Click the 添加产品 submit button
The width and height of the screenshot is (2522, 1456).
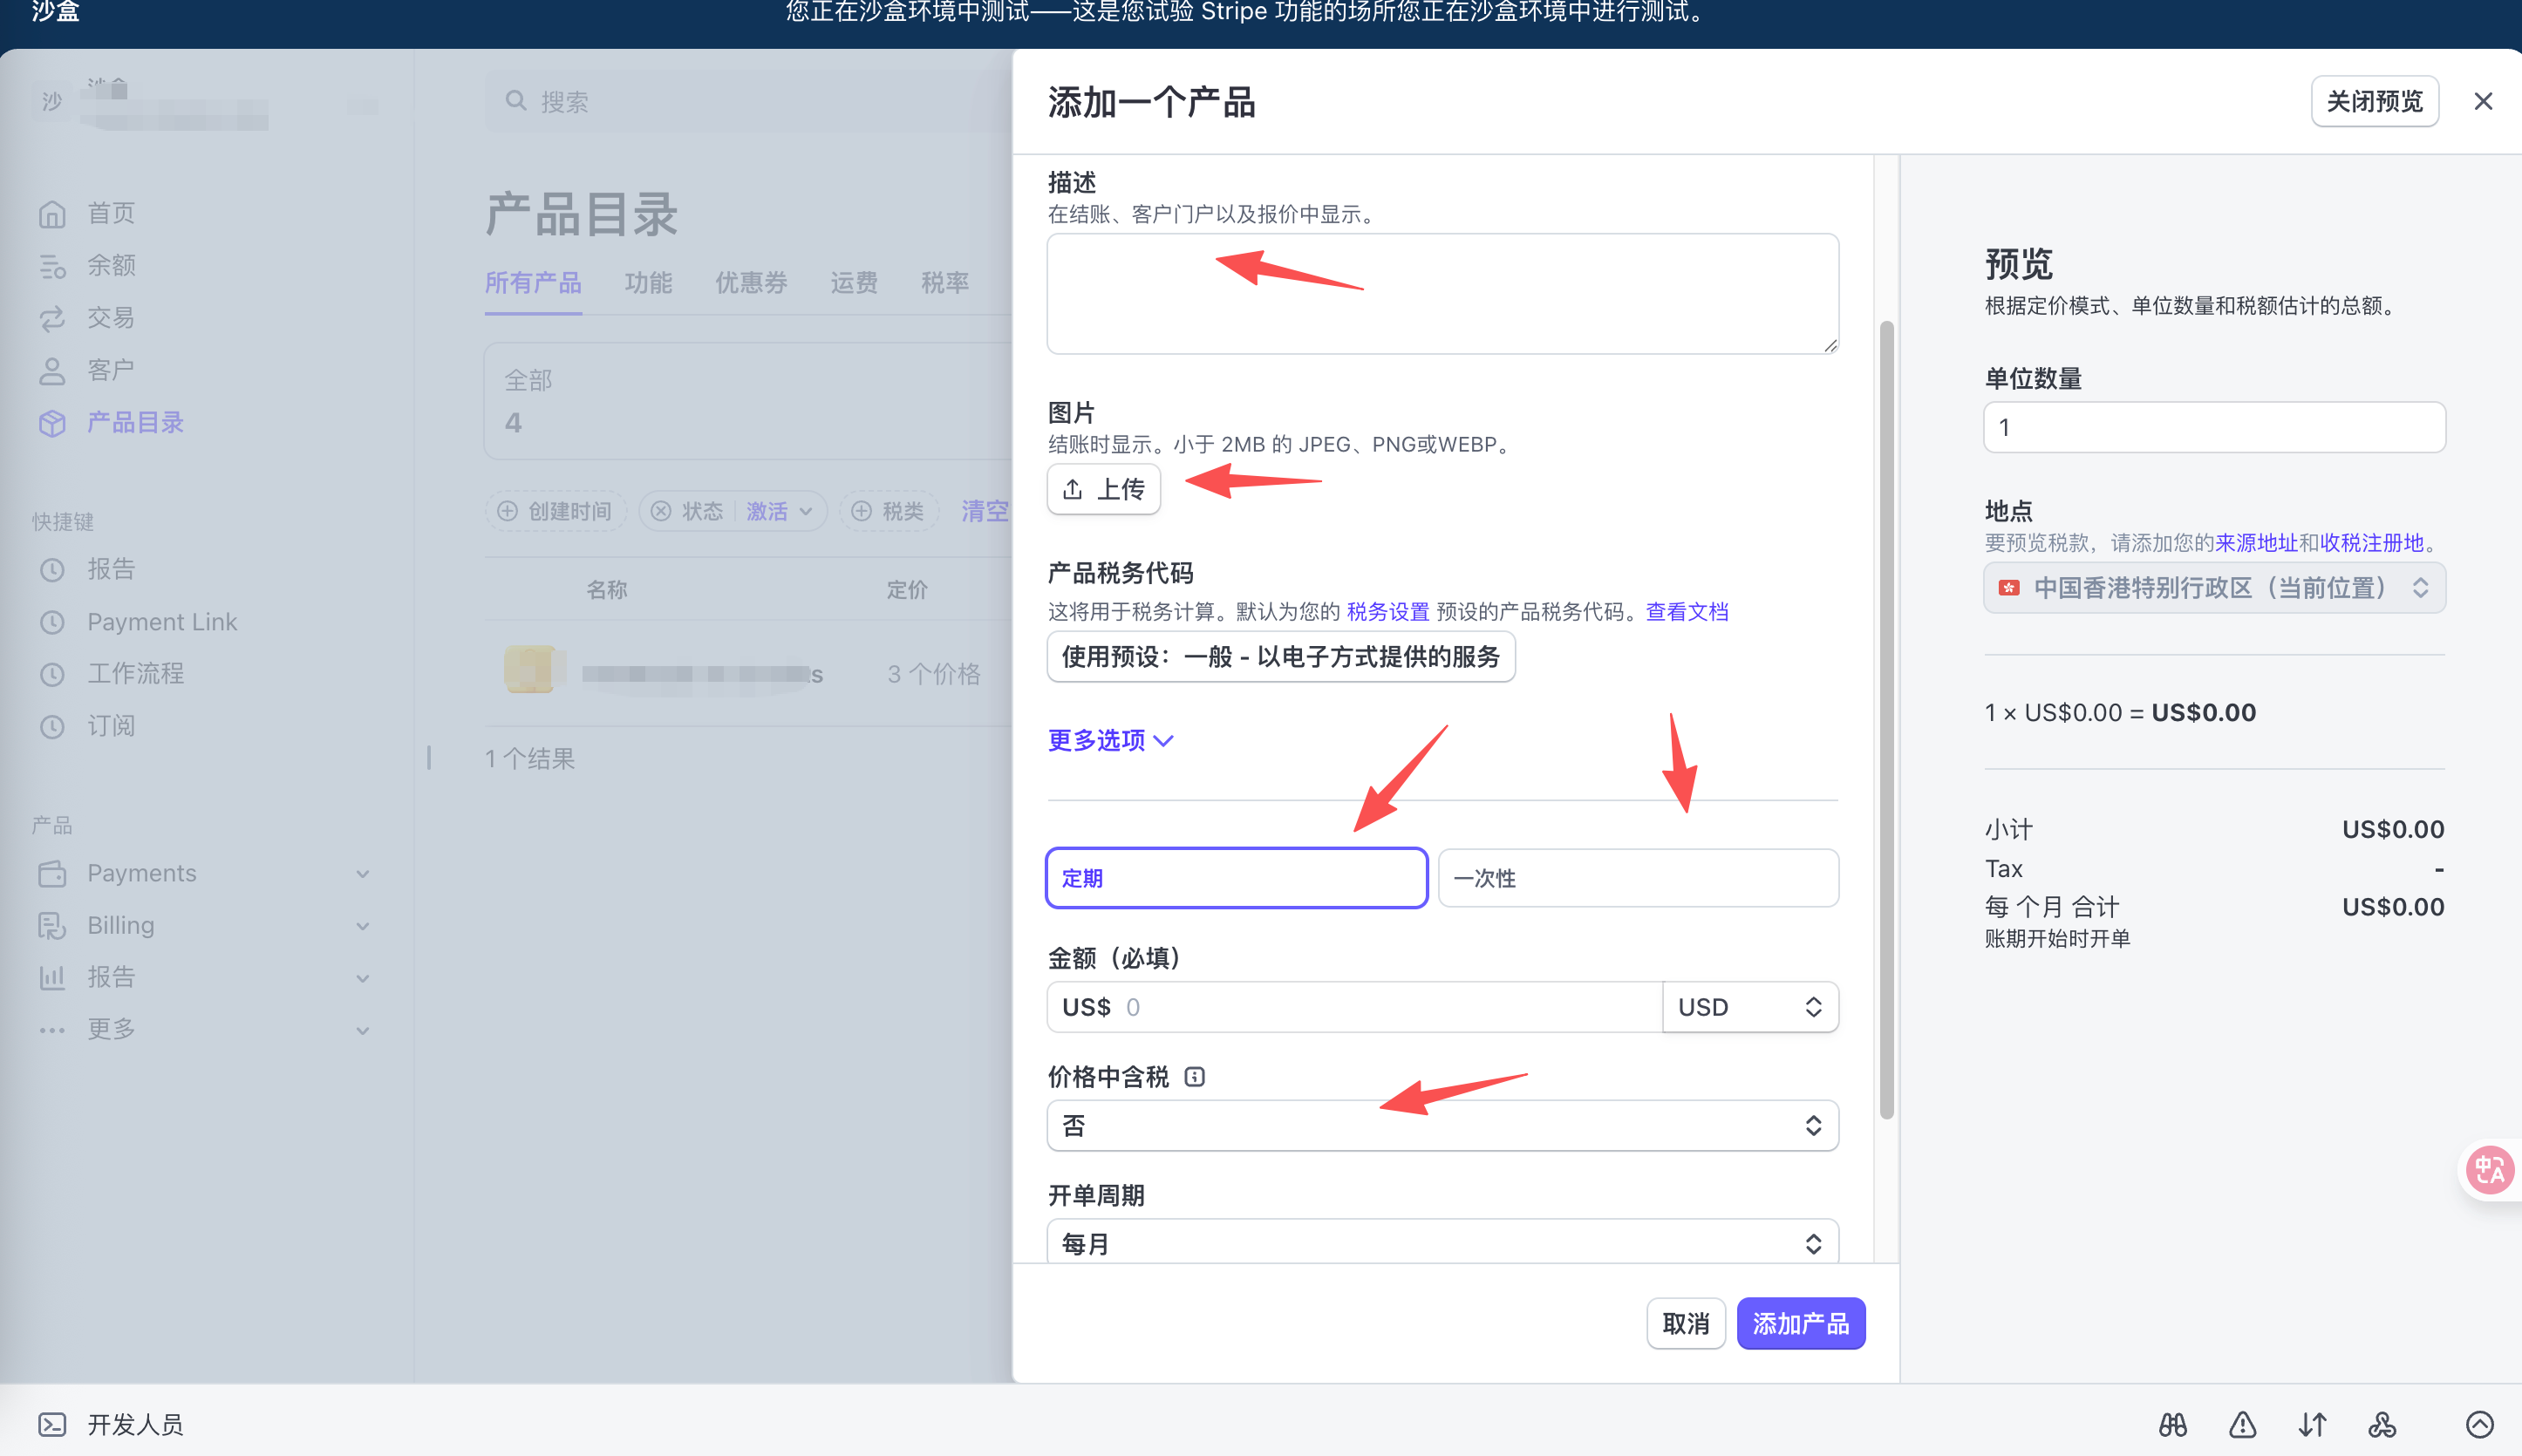pos(1800,1323)
